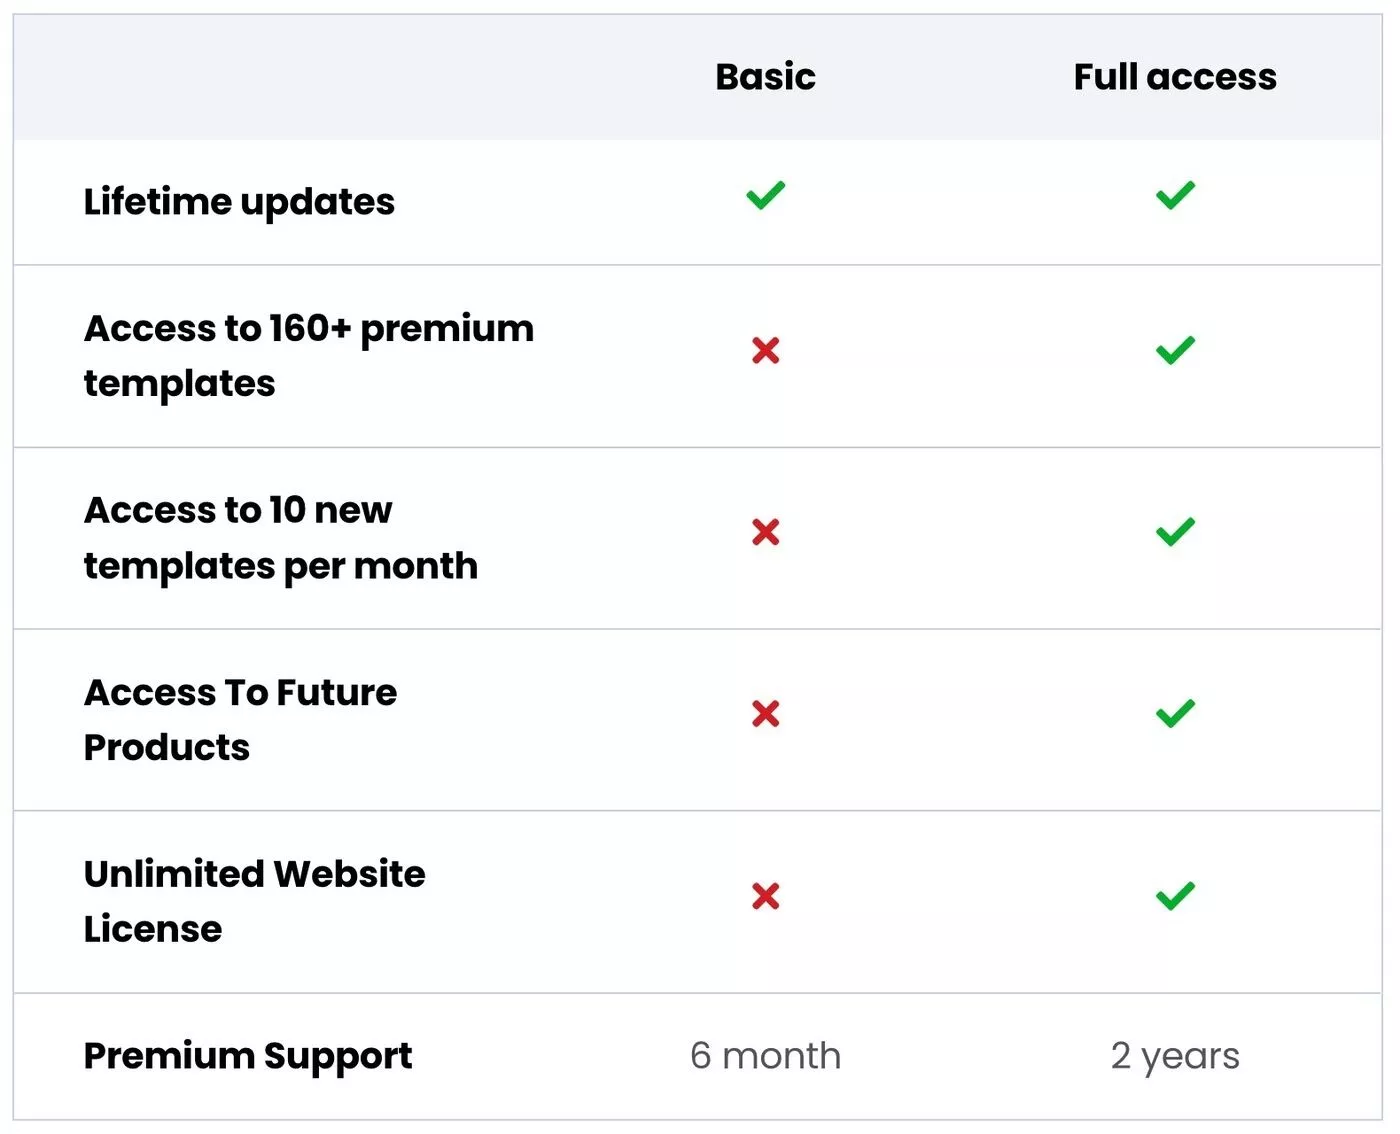Click the Basic checkmark for Lifetime updates

point(765,196)
